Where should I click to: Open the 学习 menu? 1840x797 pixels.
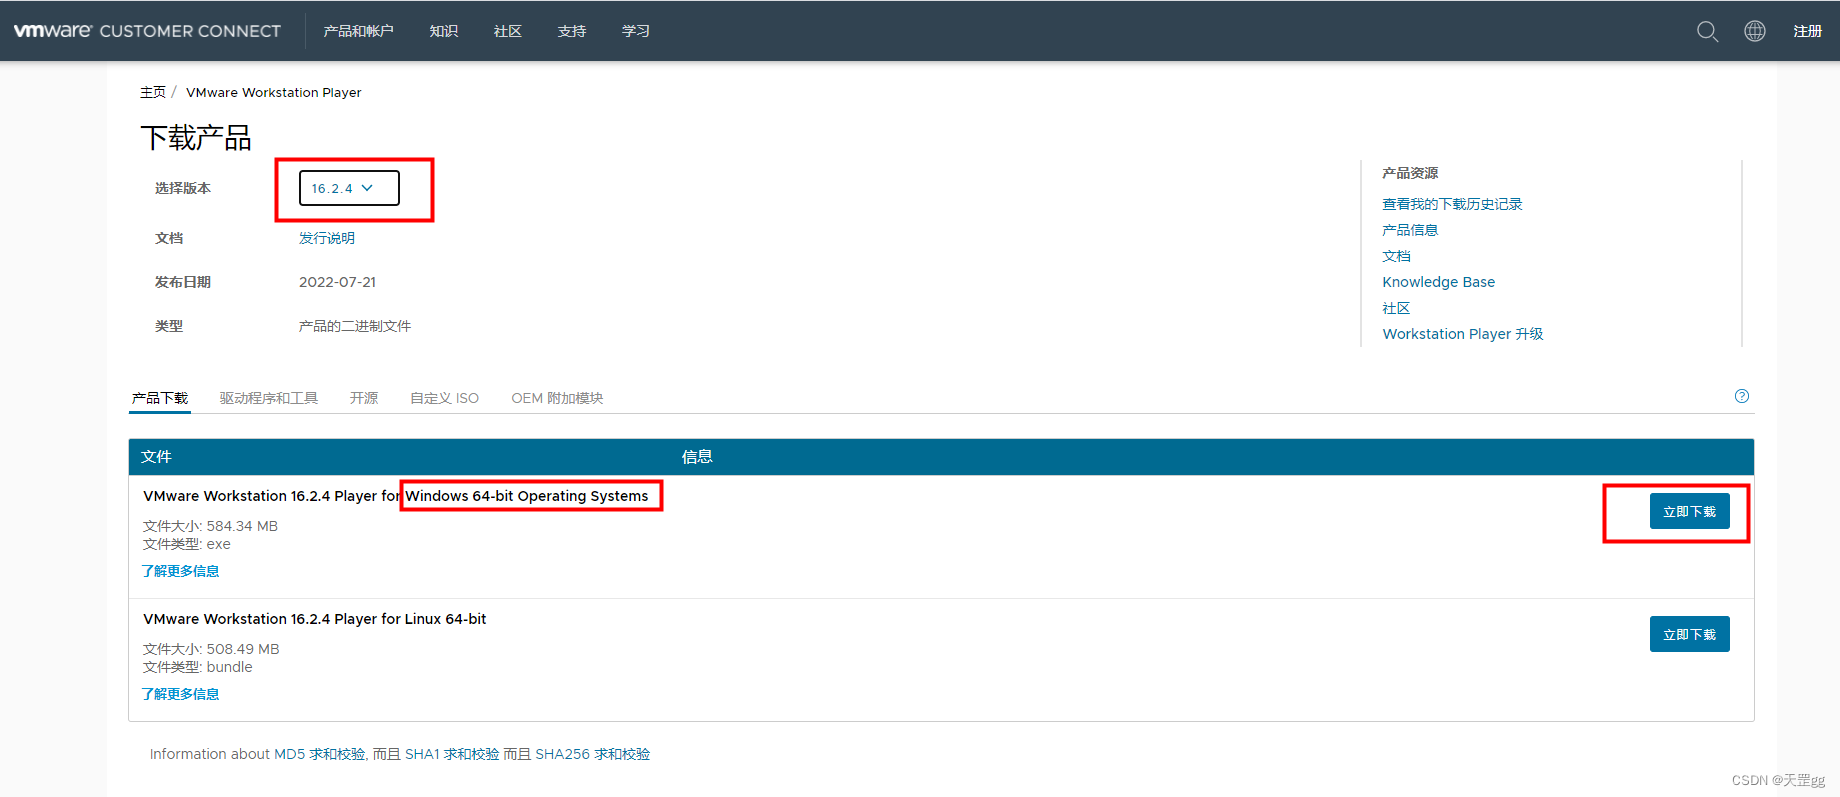point(636,31)
